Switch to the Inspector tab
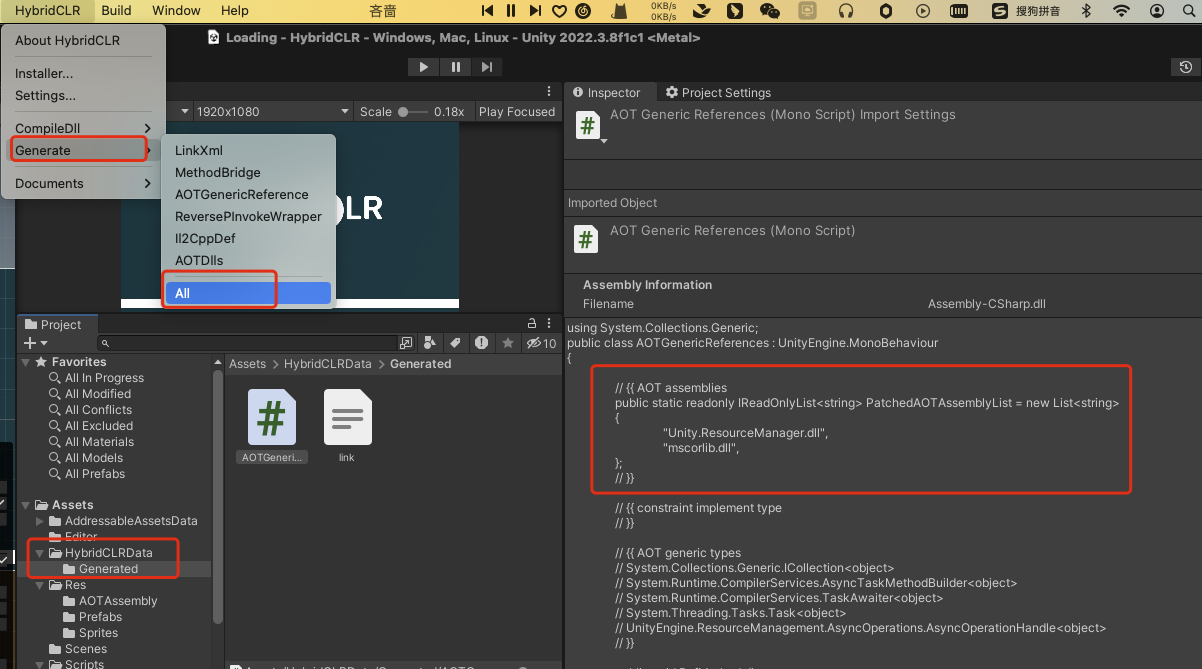 click(607, 92)
